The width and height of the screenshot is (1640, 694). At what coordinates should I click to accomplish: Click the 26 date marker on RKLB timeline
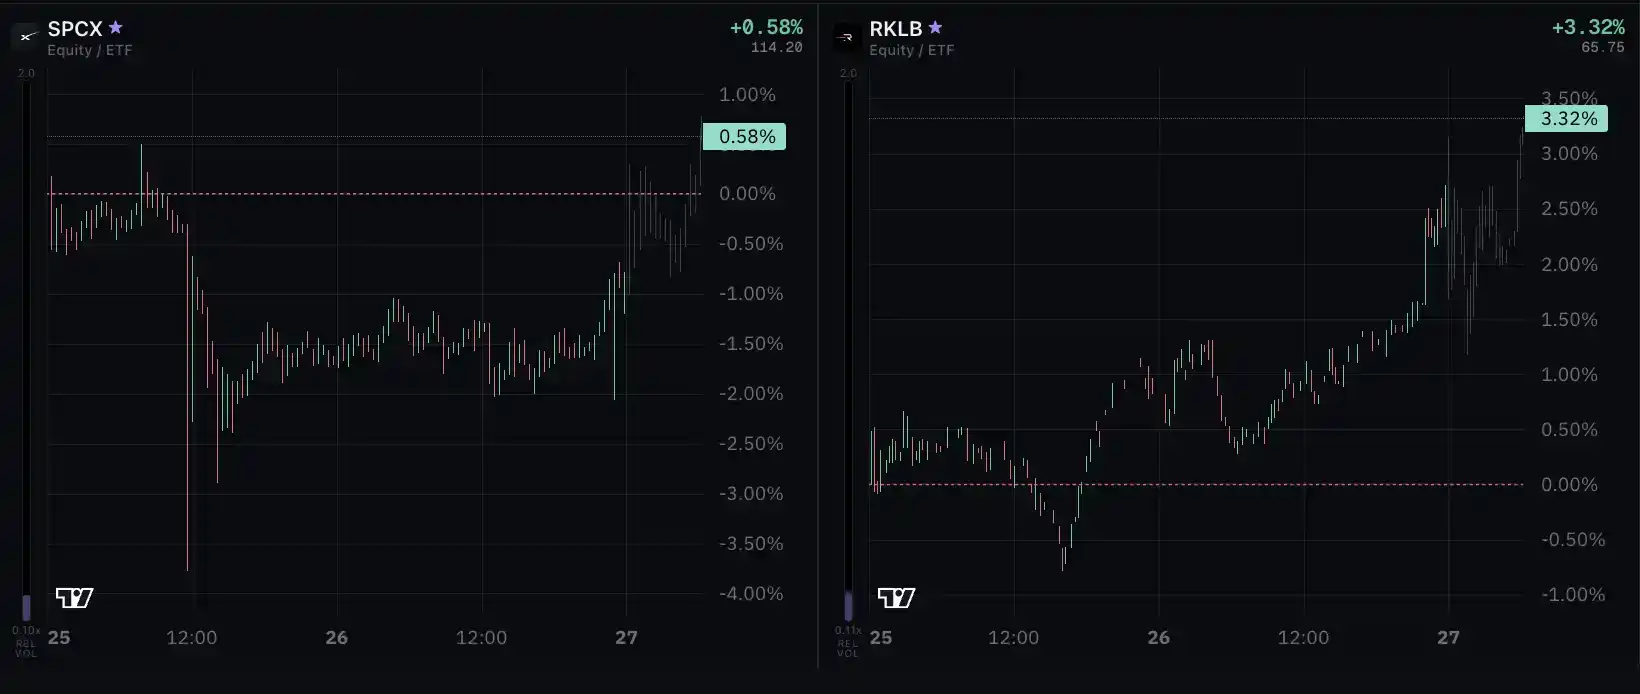pos(1158,638)
